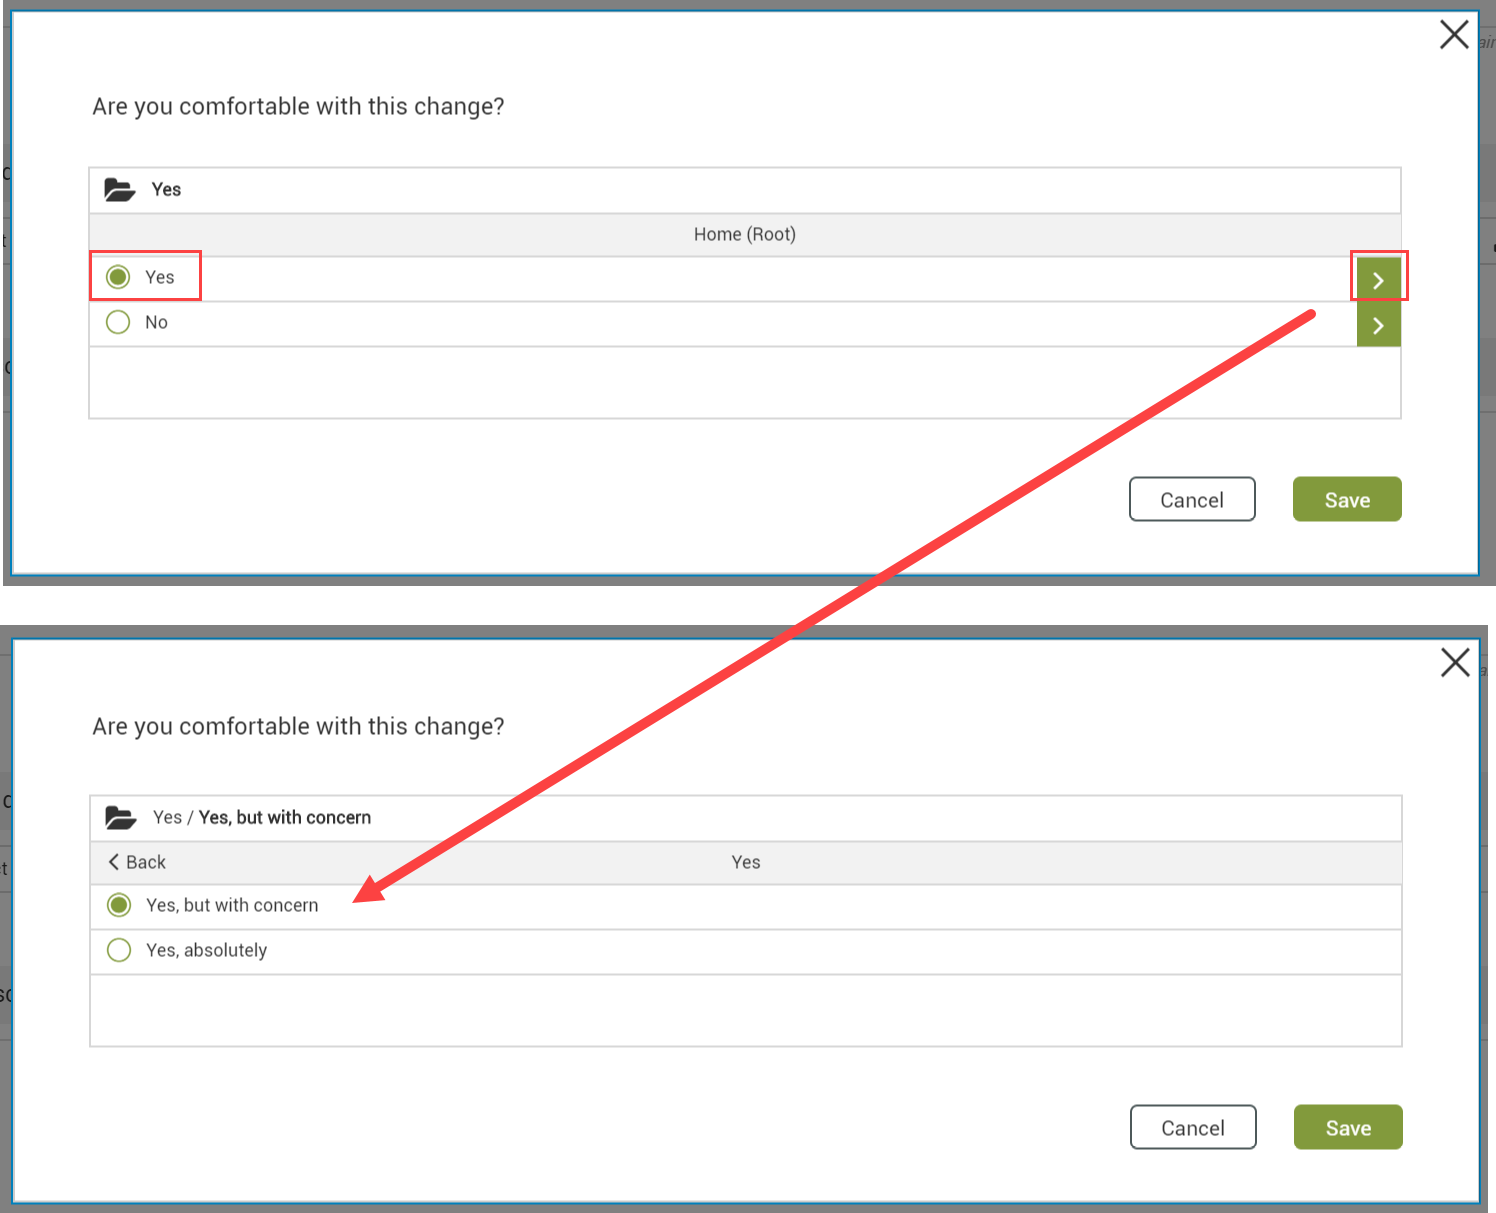Expand the "No" answer with its chevron button
This screenshot has height=1213, width=1496.
coord(1378,324)
